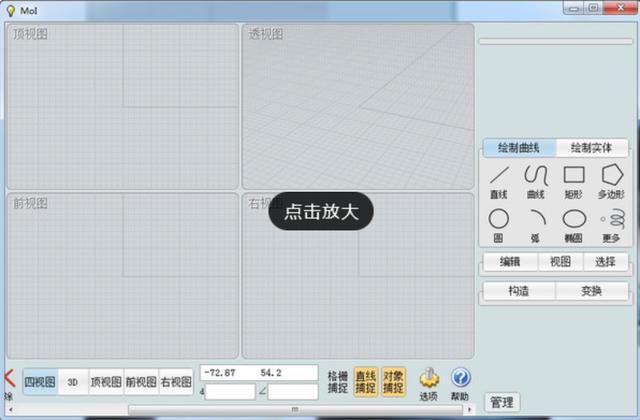Select the 多边形 (polygon) tool
640x420 pixels.
pyautogui.click(x=611, y=182)
